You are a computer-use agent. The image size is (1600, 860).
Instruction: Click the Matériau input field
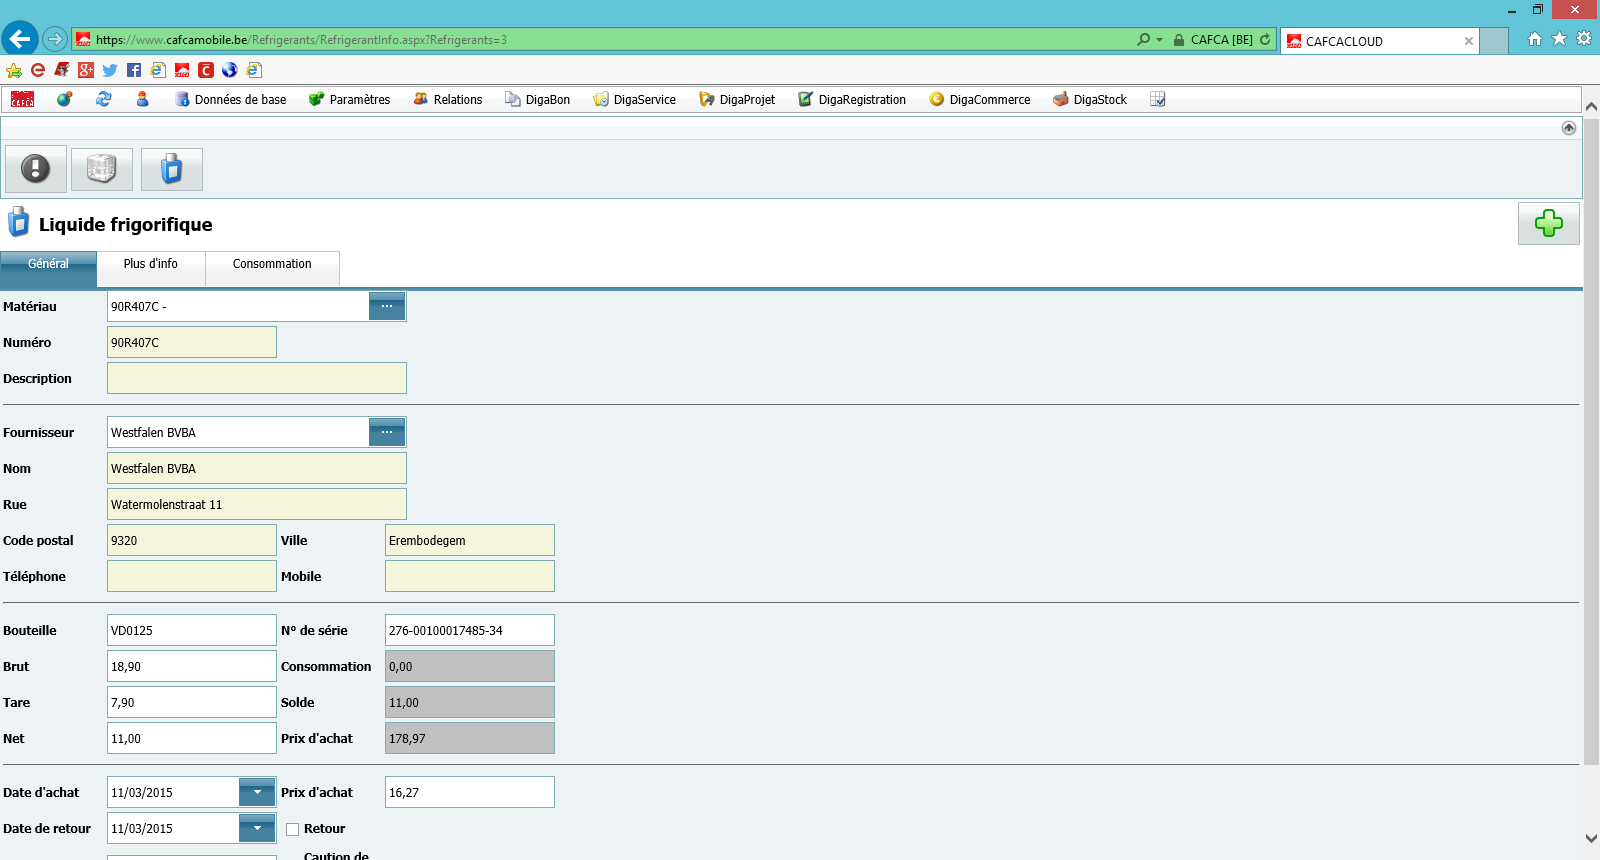(x=238, y=306)
